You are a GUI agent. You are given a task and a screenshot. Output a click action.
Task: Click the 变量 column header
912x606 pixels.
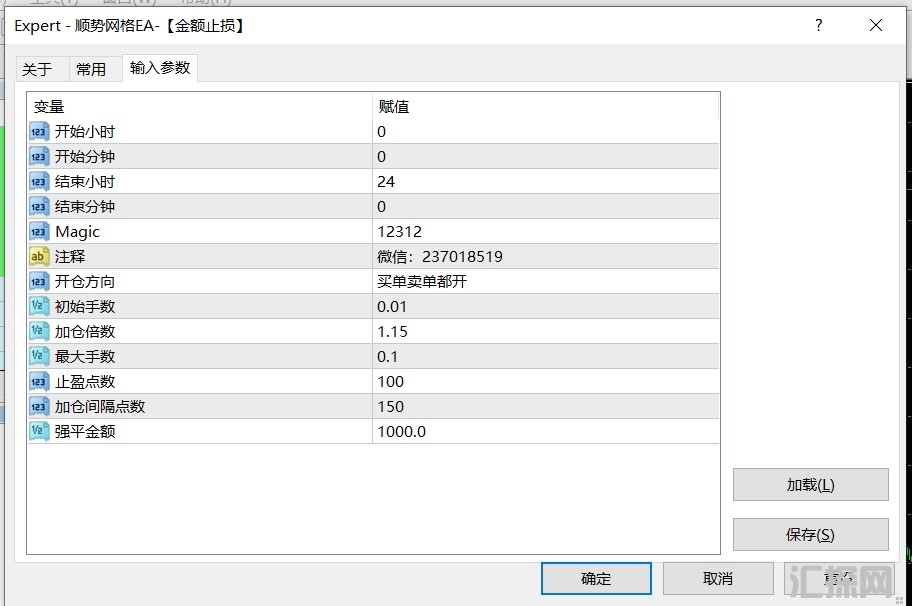click(x=200, y=107)
